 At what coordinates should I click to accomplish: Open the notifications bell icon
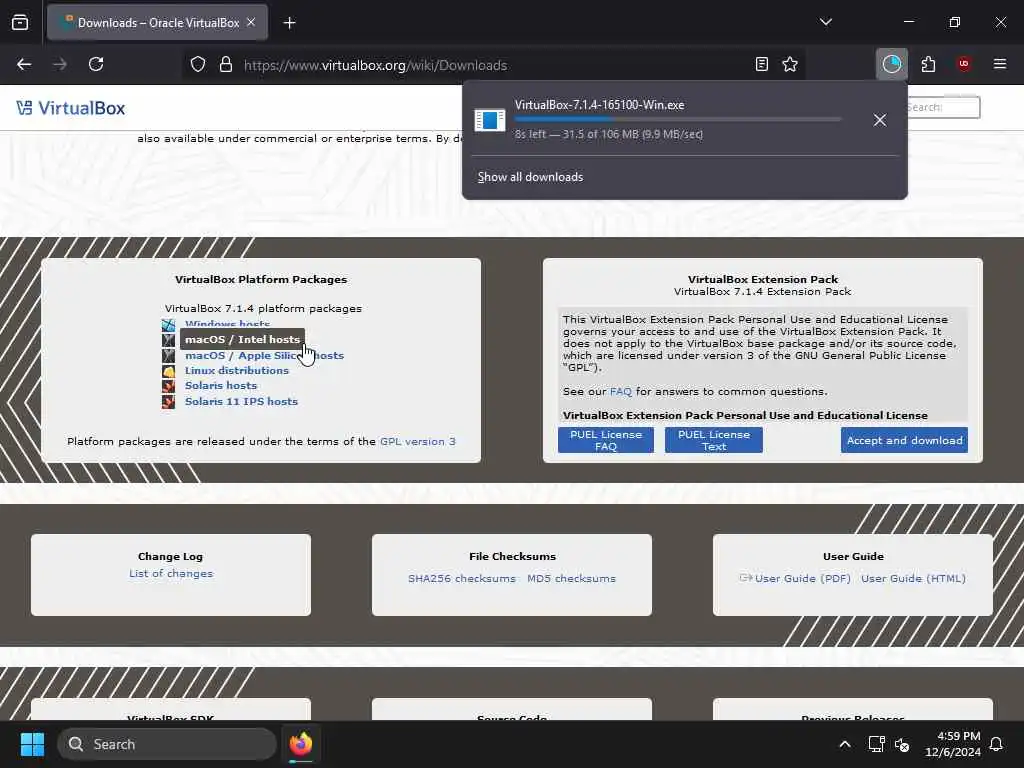click(x=997, y=744)
